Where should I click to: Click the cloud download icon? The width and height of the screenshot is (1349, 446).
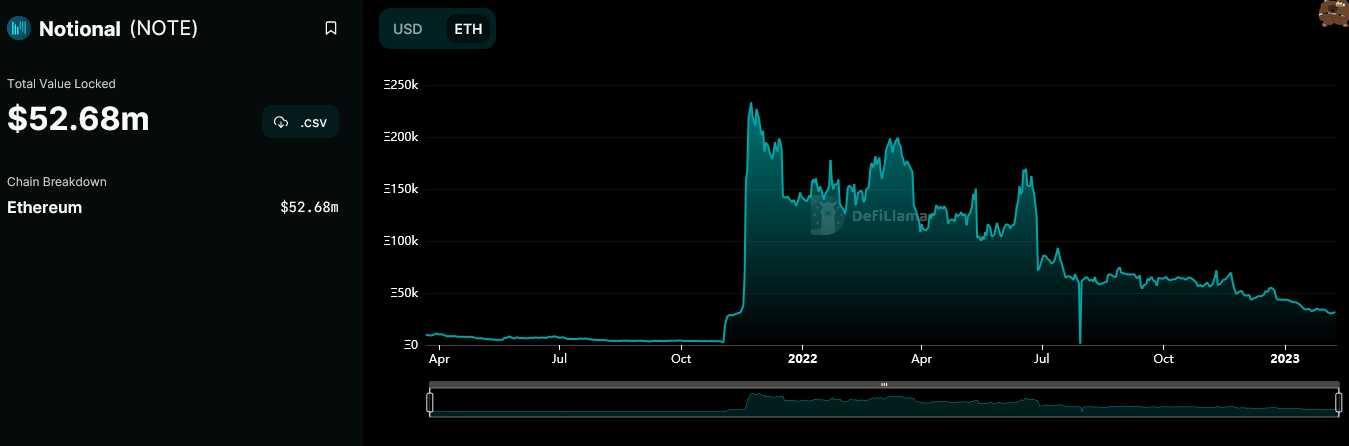click(281, 122)
